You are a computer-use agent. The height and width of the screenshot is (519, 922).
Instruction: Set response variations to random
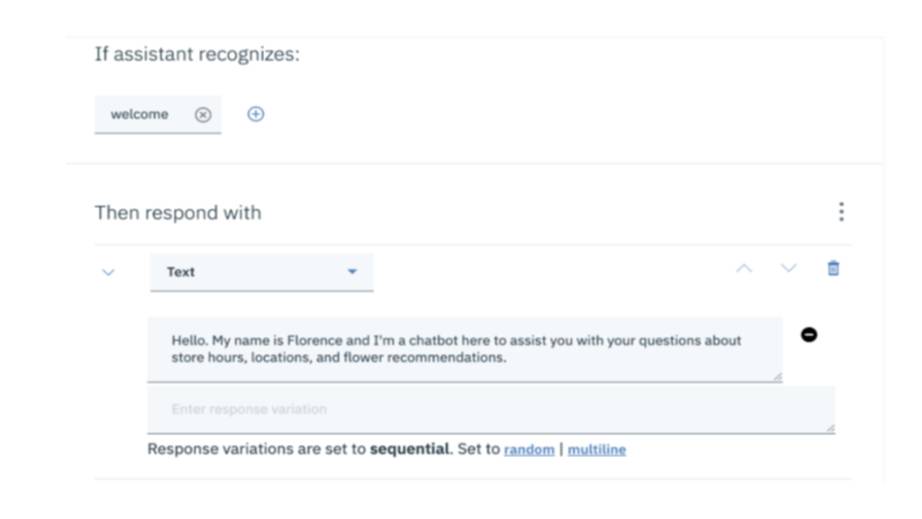tap(529, 450)
